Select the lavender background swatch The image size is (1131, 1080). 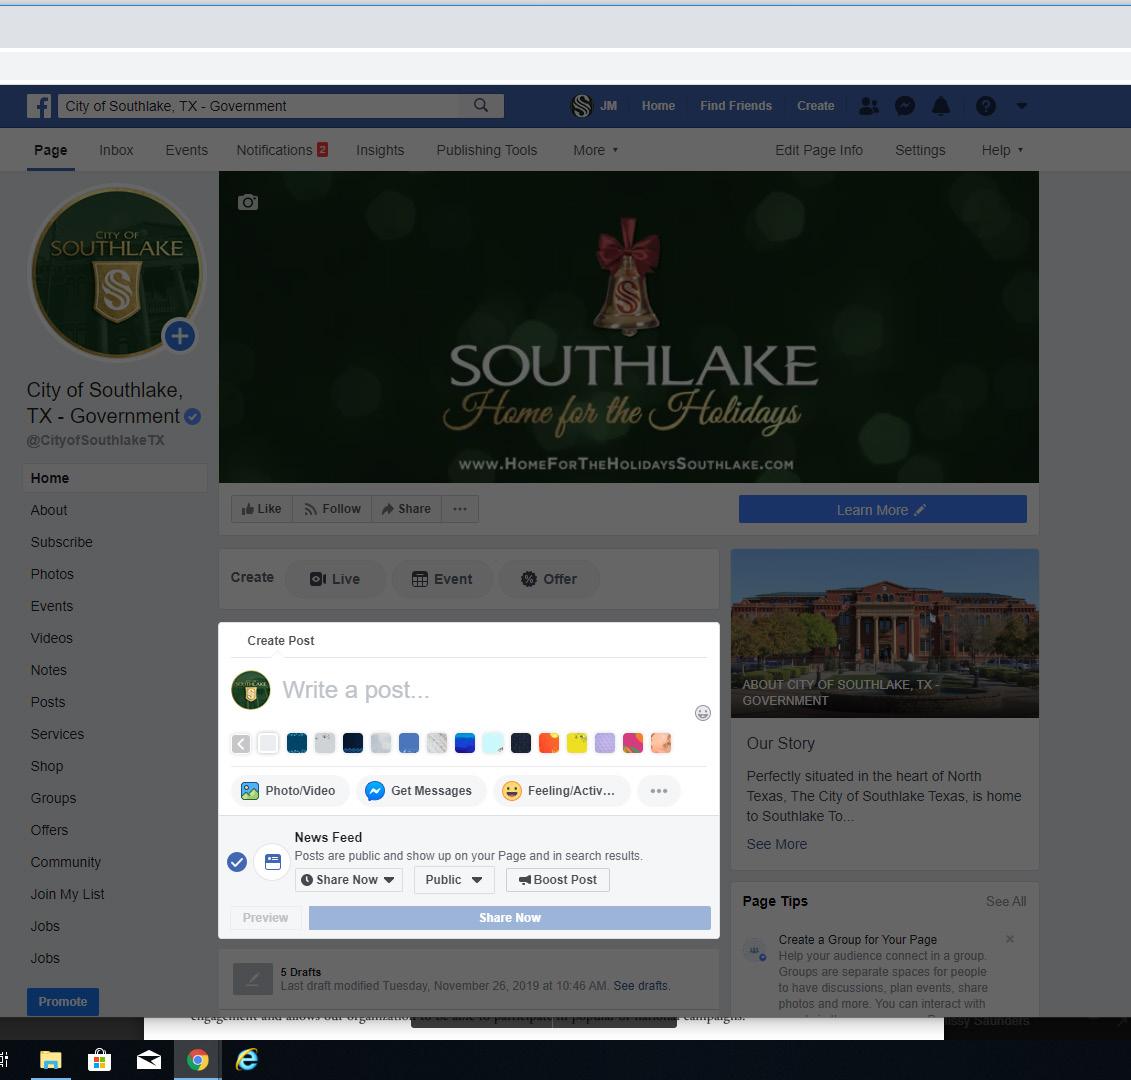click(x=604, y=743)
